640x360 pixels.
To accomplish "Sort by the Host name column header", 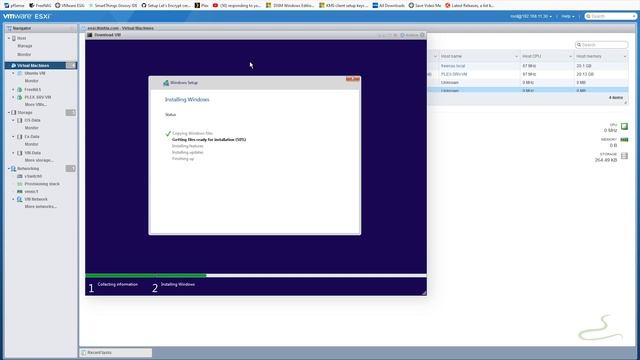I will point(451,56).
